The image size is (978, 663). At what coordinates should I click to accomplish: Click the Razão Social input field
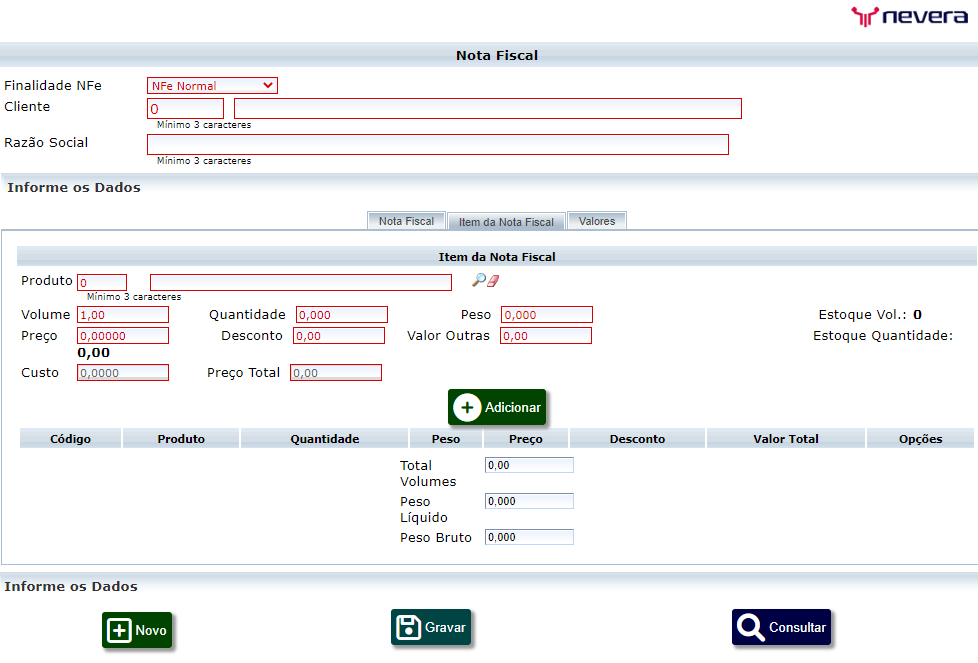click(x=438, y=145)
